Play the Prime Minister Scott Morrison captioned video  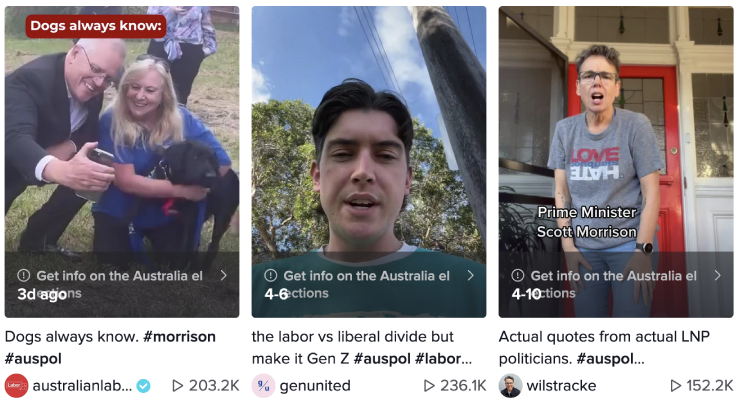tap(616, 150)
